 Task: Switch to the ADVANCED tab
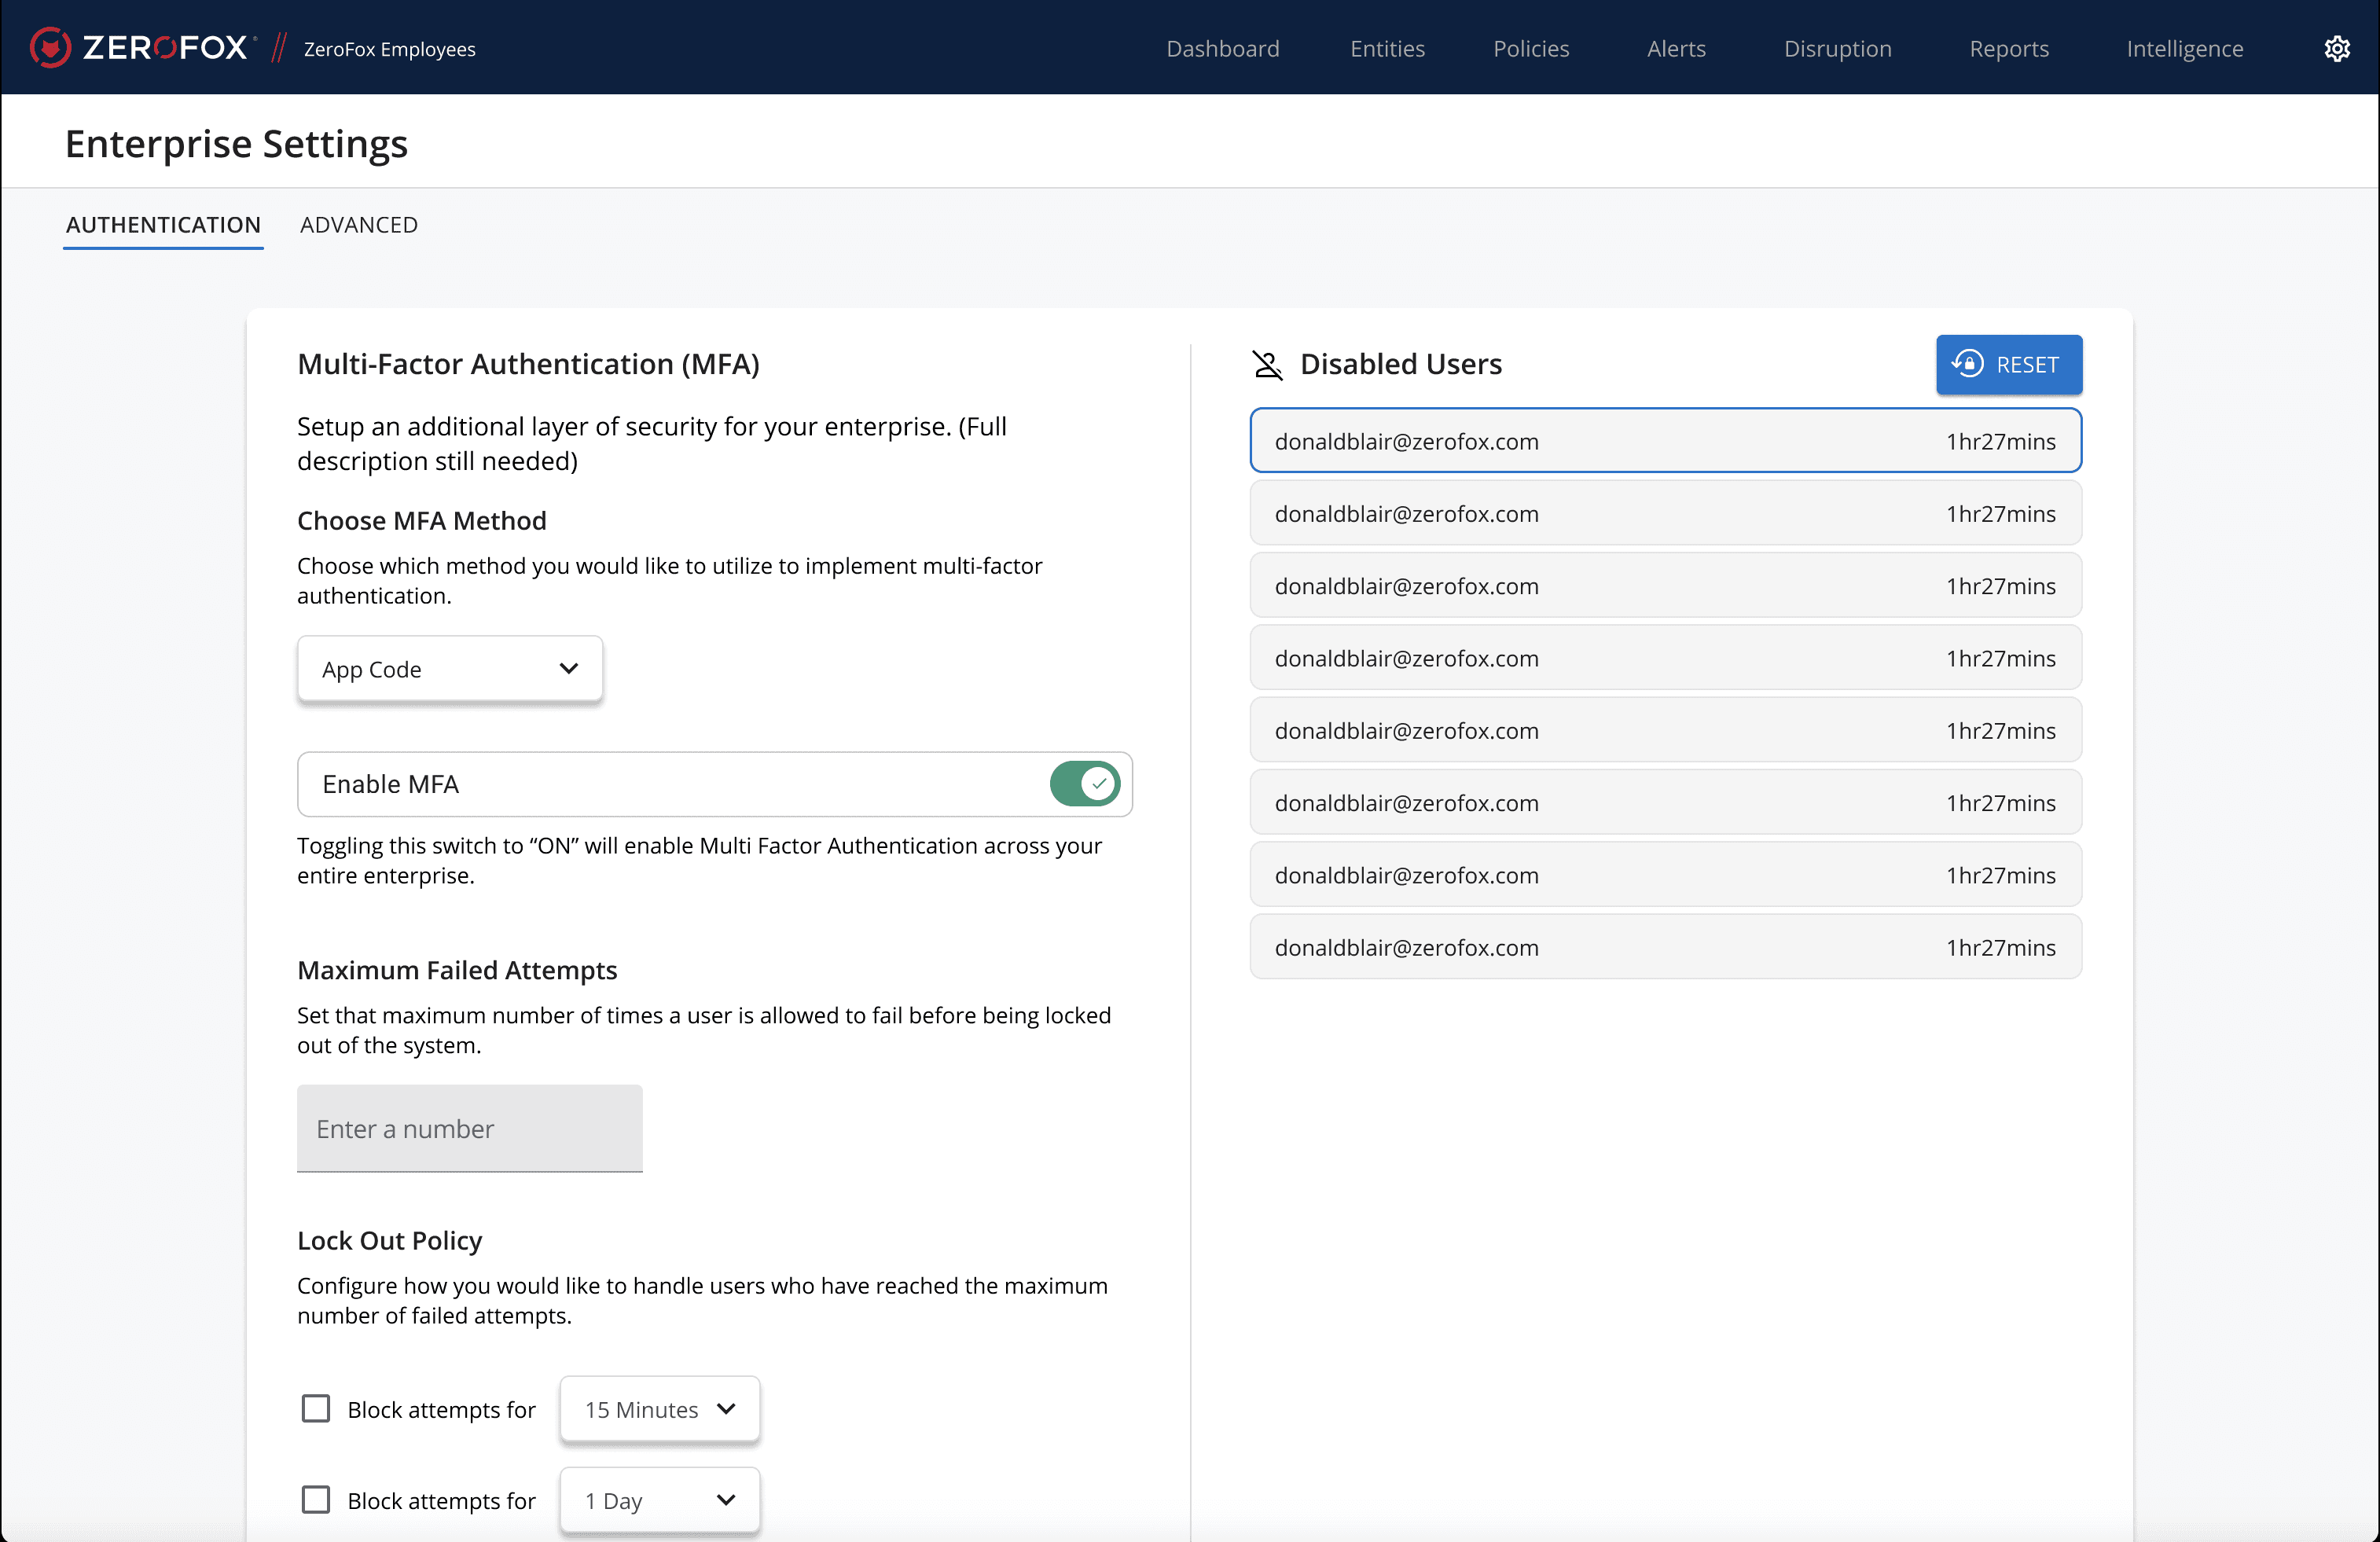(358, 225)
